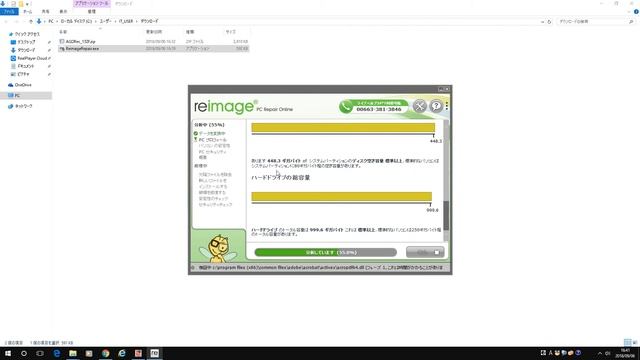
Task: Click Local Disk (C:) in the address path
Action: click(x=76, y=21)
